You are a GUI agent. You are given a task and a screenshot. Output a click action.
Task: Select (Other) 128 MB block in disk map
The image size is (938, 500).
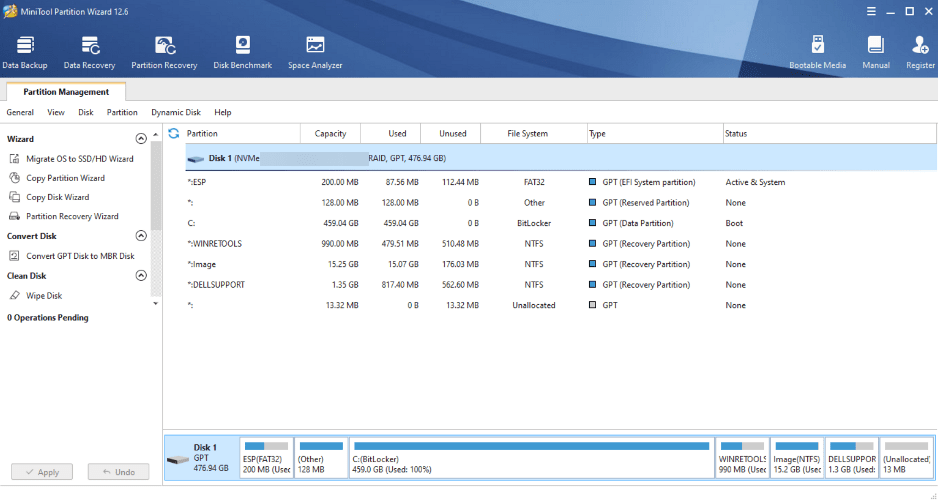click(x=321, y=458)
